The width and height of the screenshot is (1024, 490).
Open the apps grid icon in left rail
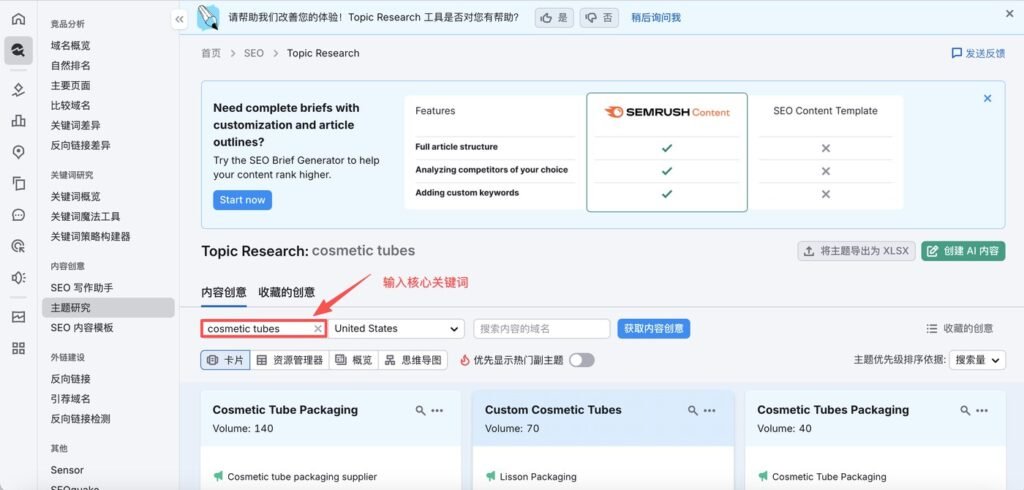18,348
